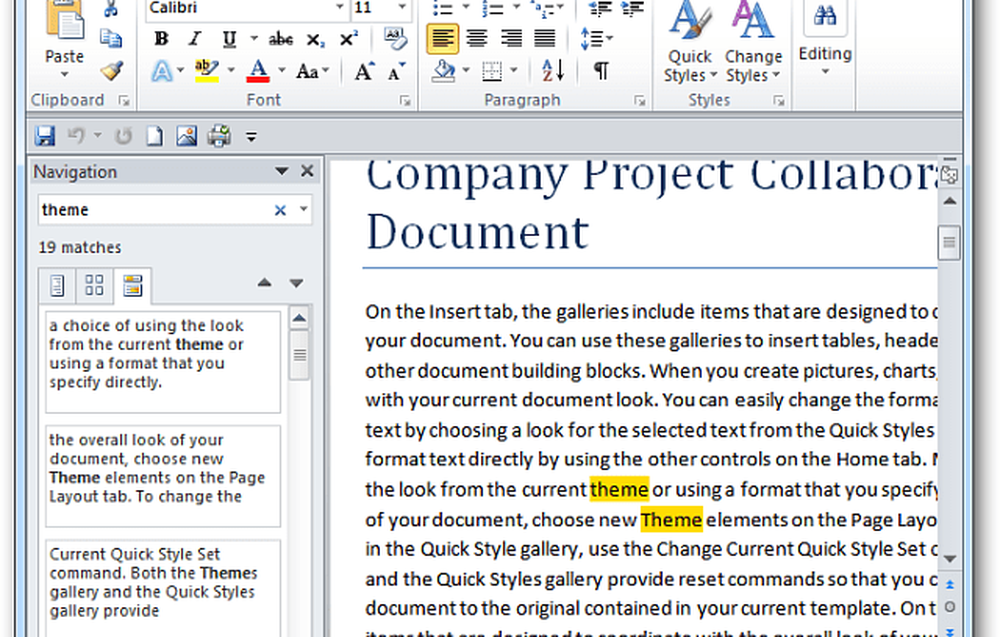Image resolution: width=1000 pixels, height=637 pixels.
Task: Go to next search result arrow
Action: coord(296,283)
